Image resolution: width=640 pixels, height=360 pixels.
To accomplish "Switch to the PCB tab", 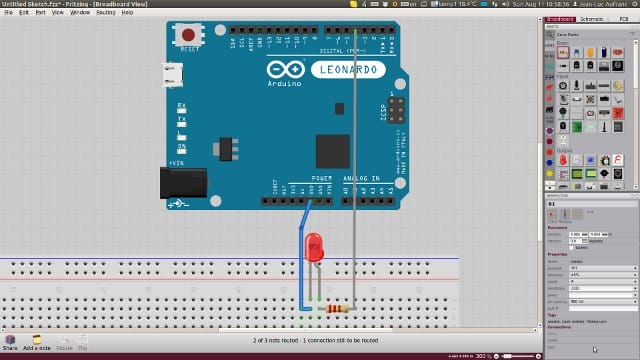I will tap(623, 19).
